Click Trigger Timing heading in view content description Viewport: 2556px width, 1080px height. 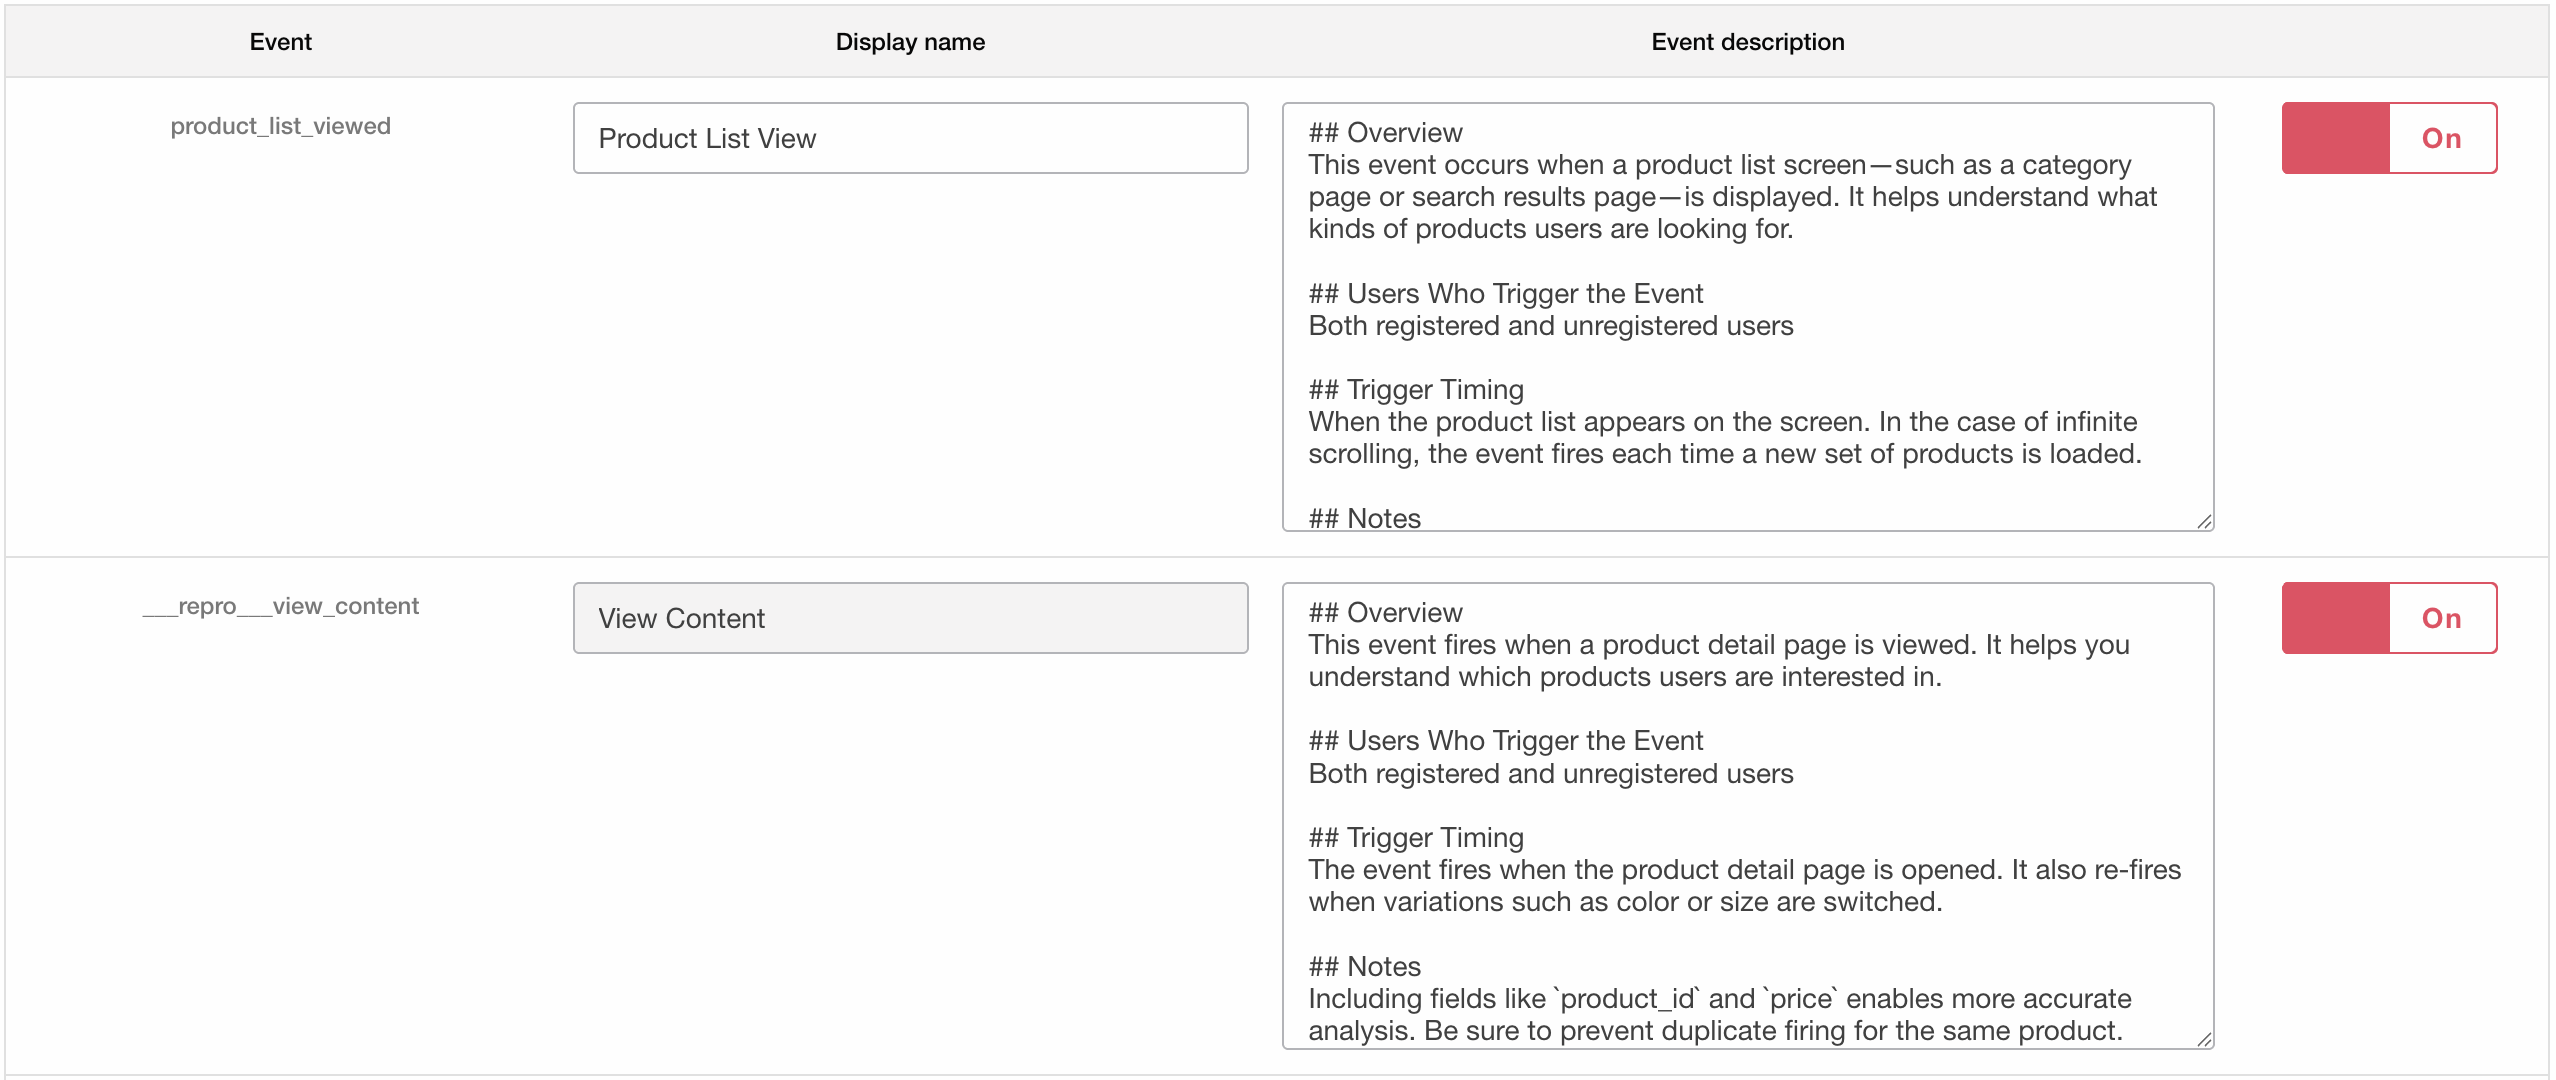coord(1416,838)
